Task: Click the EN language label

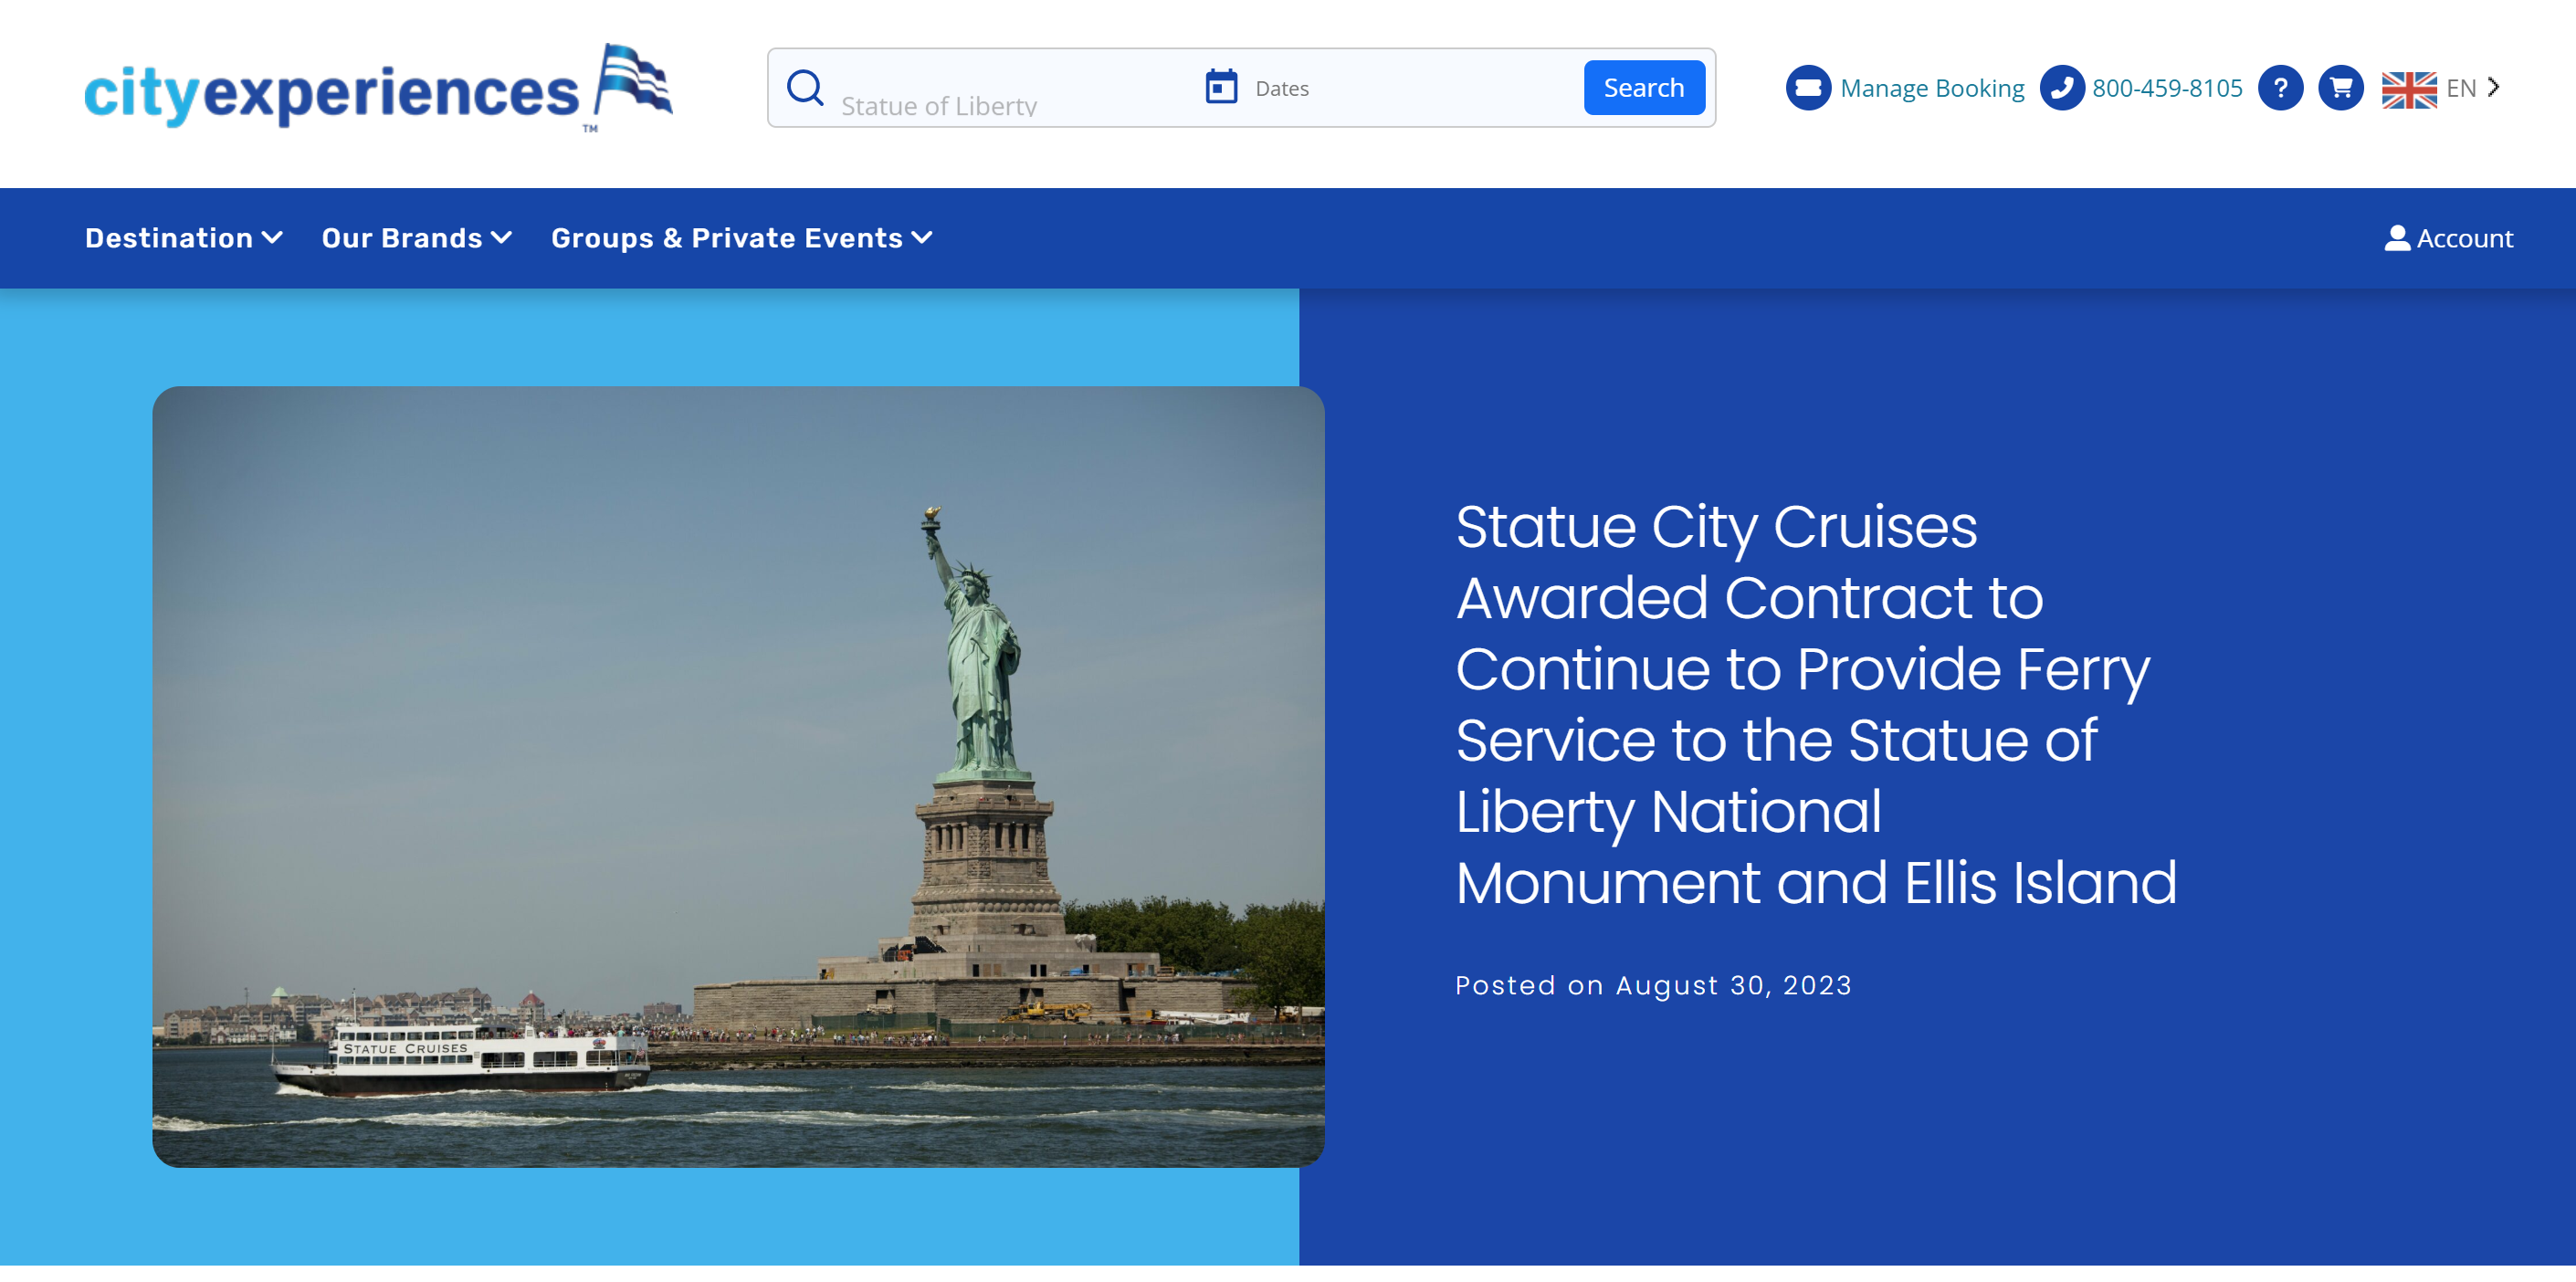Action: pos(2460,88)
